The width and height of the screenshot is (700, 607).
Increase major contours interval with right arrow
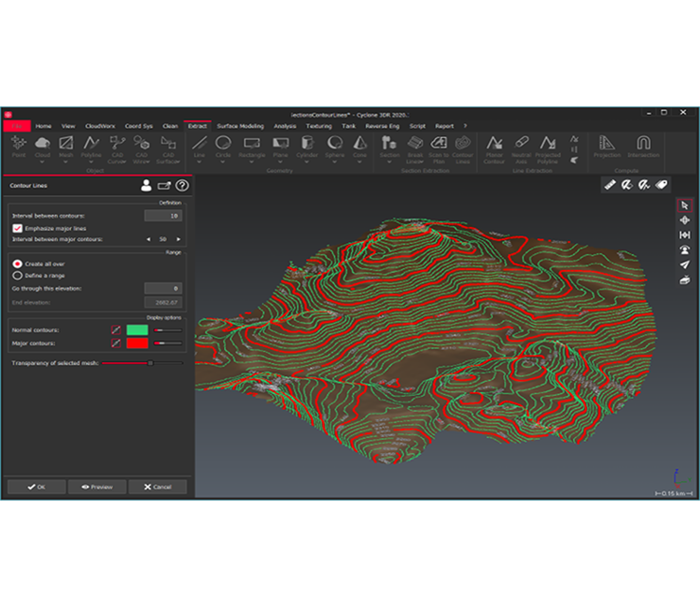179,239
